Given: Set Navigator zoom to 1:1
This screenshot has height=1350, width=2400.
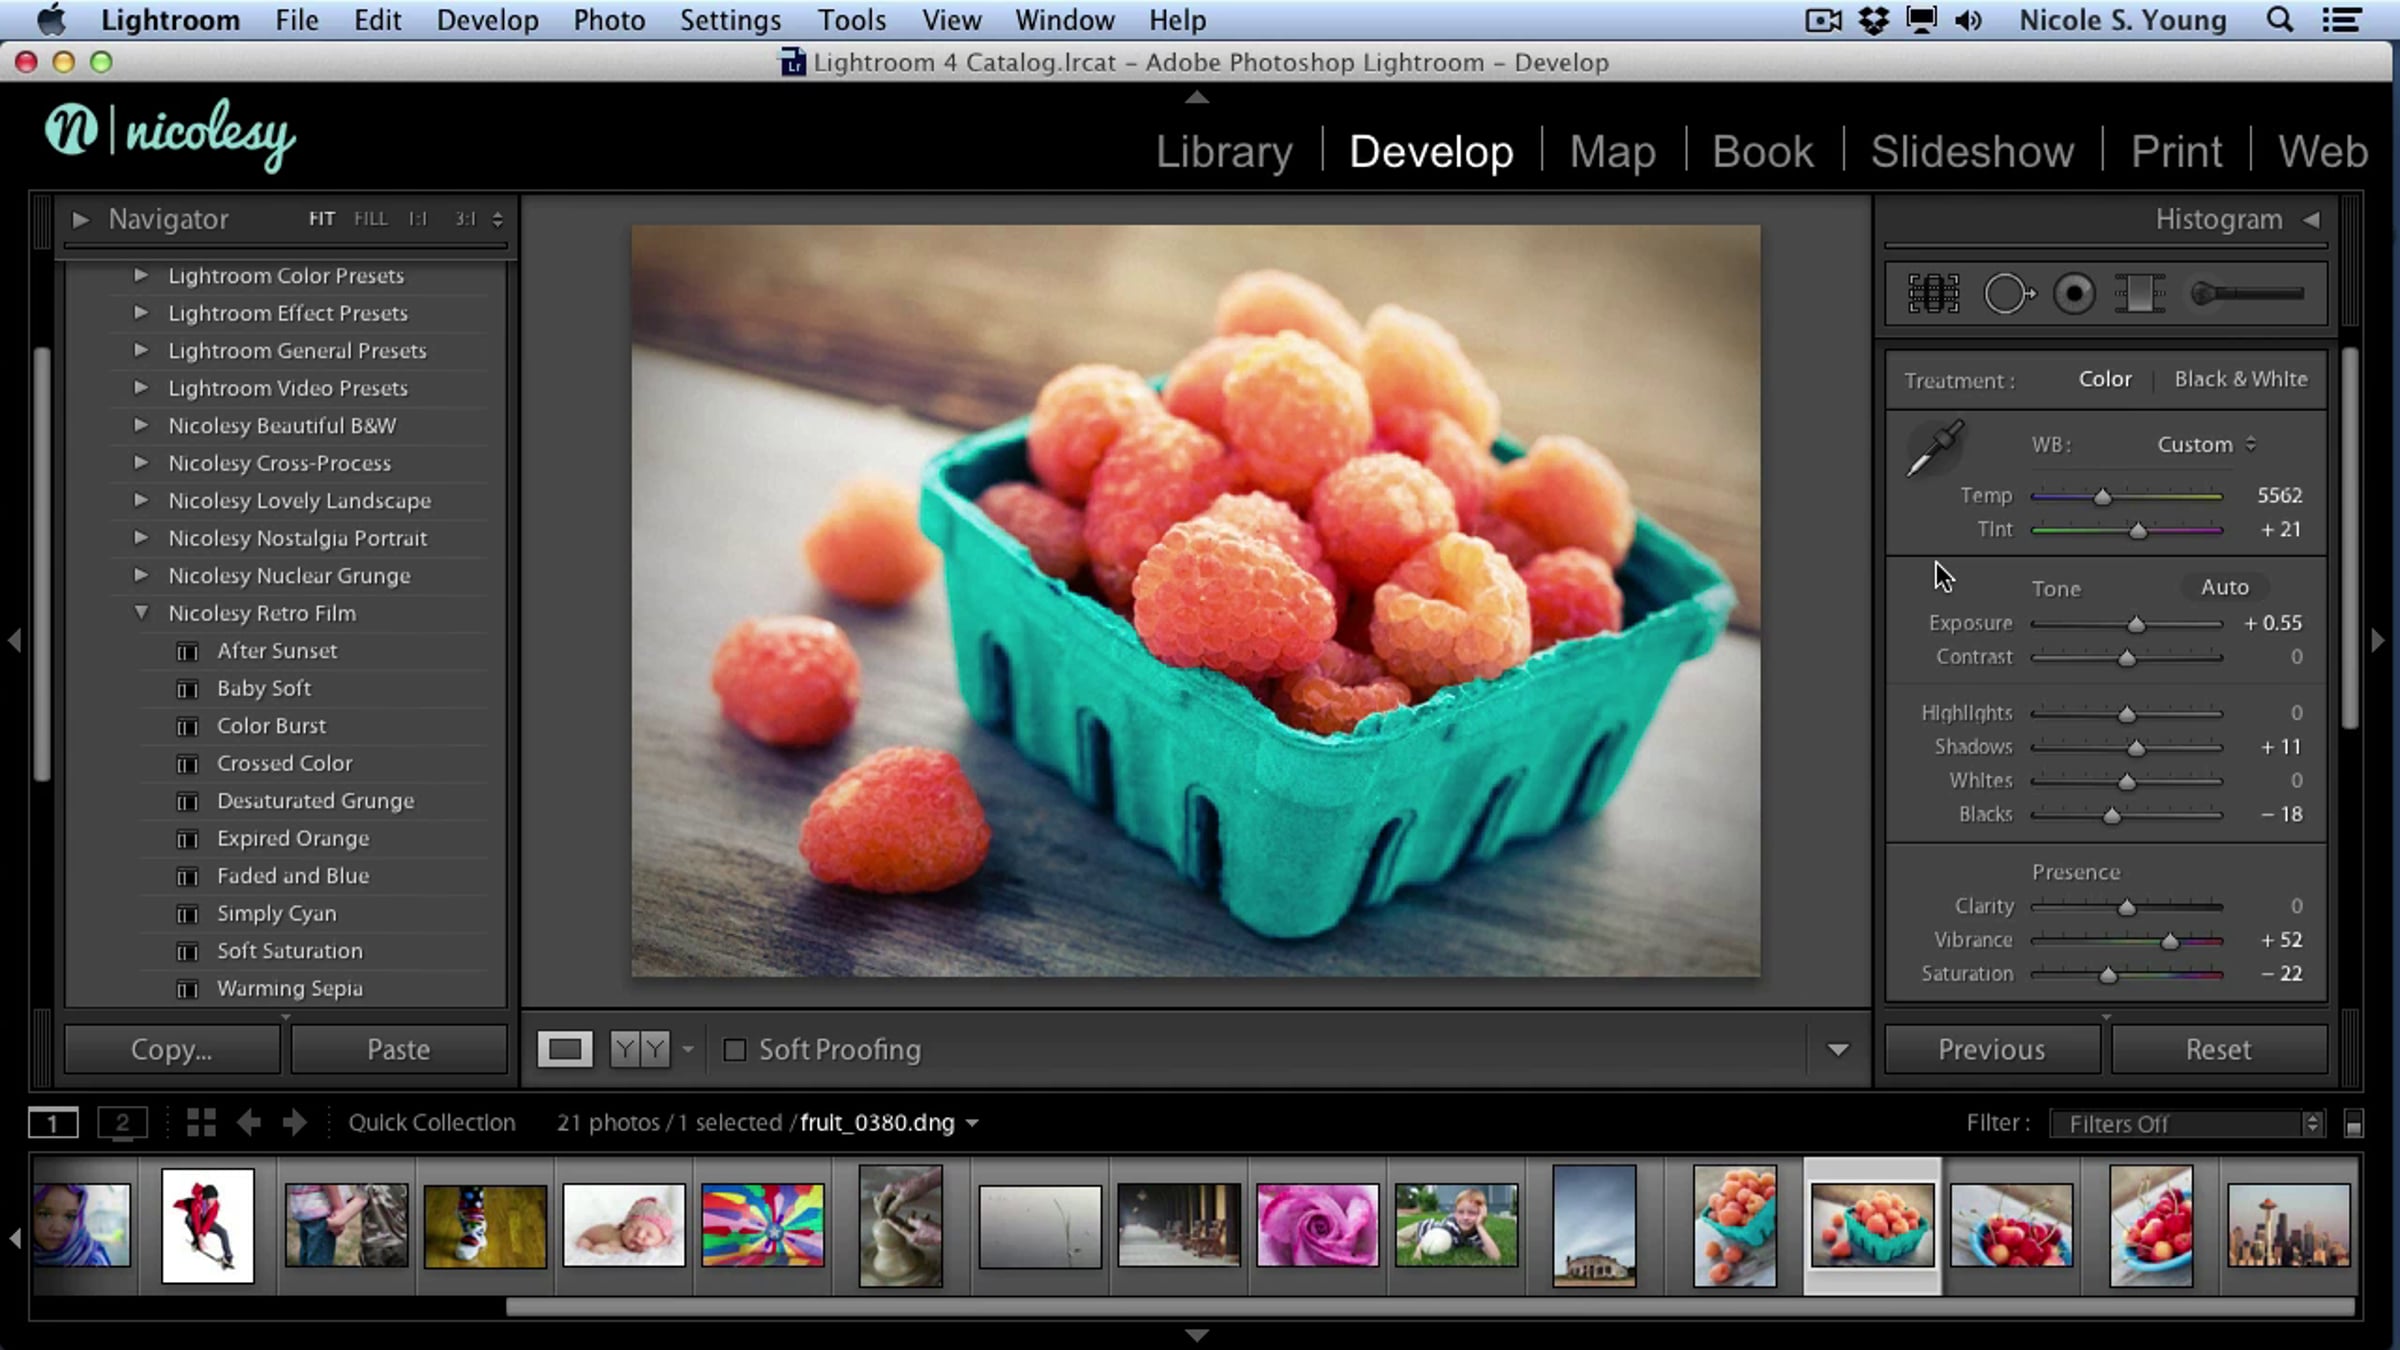Looking at the screenshot, I should click(x=417, y=218).
